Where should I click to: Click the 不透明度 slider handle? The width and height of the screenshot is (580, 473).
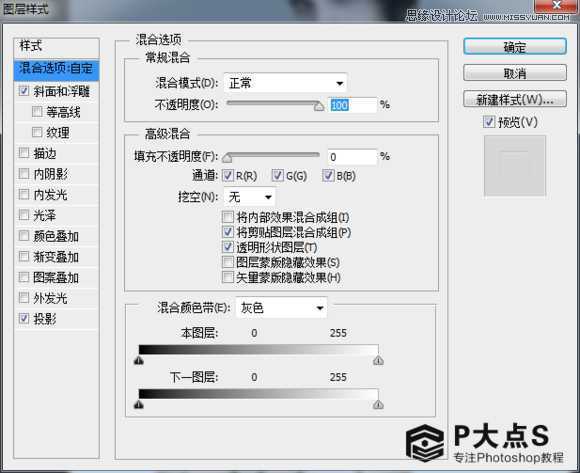[319, 107]
